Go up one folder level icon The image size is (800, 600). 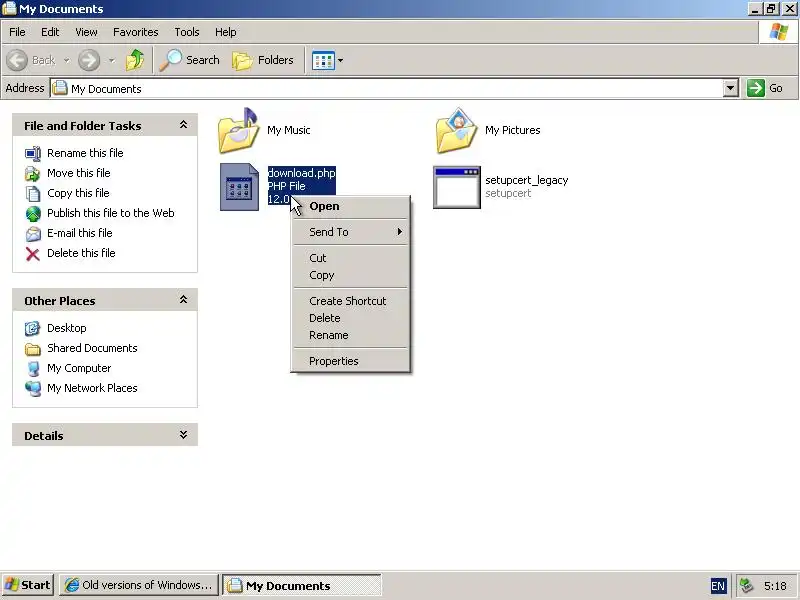pyautogui.click(x=135, y=60)
